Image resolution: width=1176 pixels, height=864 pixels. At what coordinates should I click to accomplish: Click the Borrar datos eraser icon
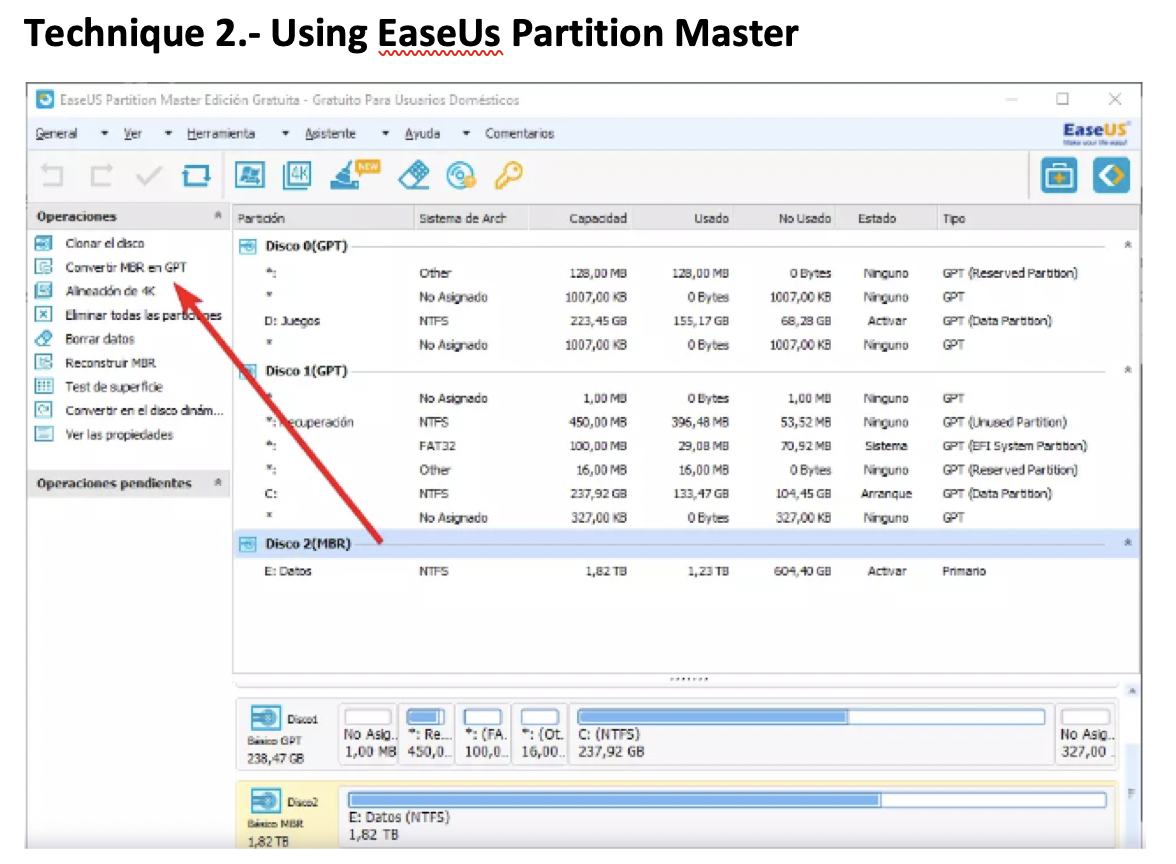pos(44,339)
